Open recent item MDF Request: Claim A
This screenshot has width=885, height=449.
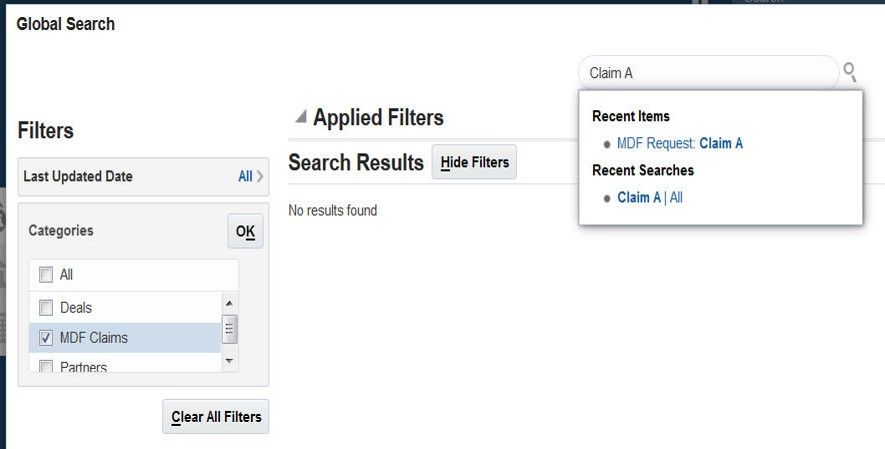(679, 144)
